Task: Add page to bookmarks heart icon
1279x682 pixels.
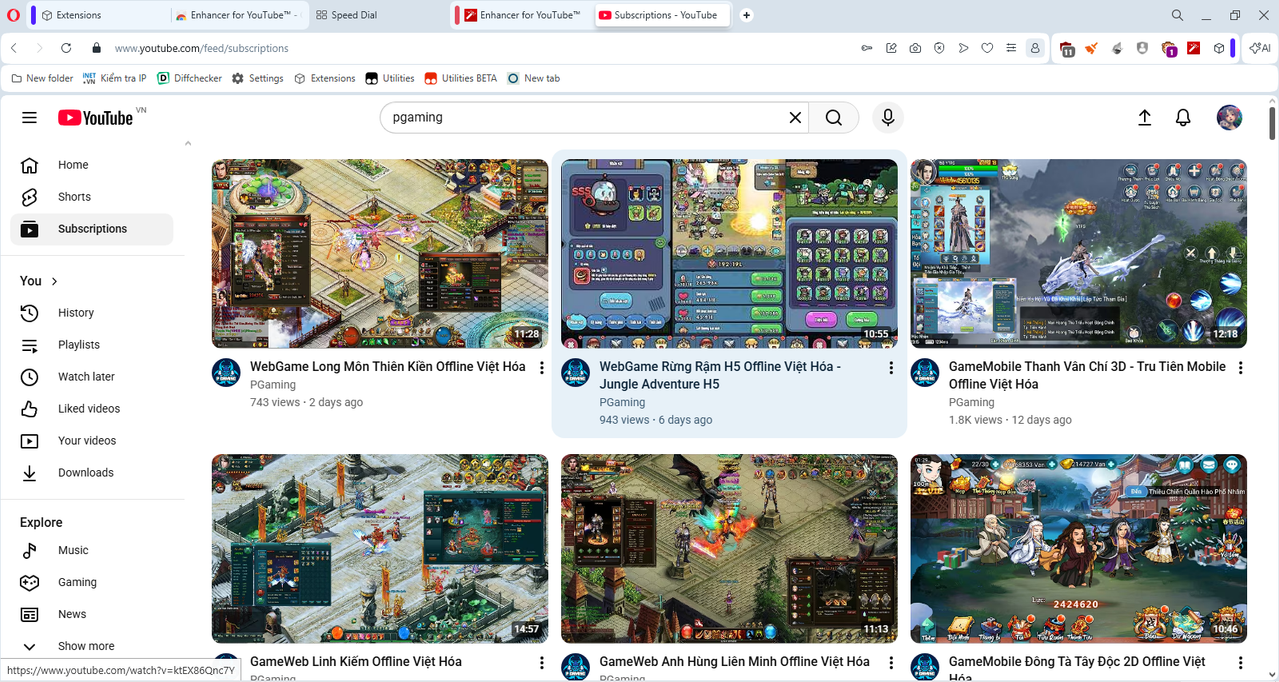Action: (987, 48)
